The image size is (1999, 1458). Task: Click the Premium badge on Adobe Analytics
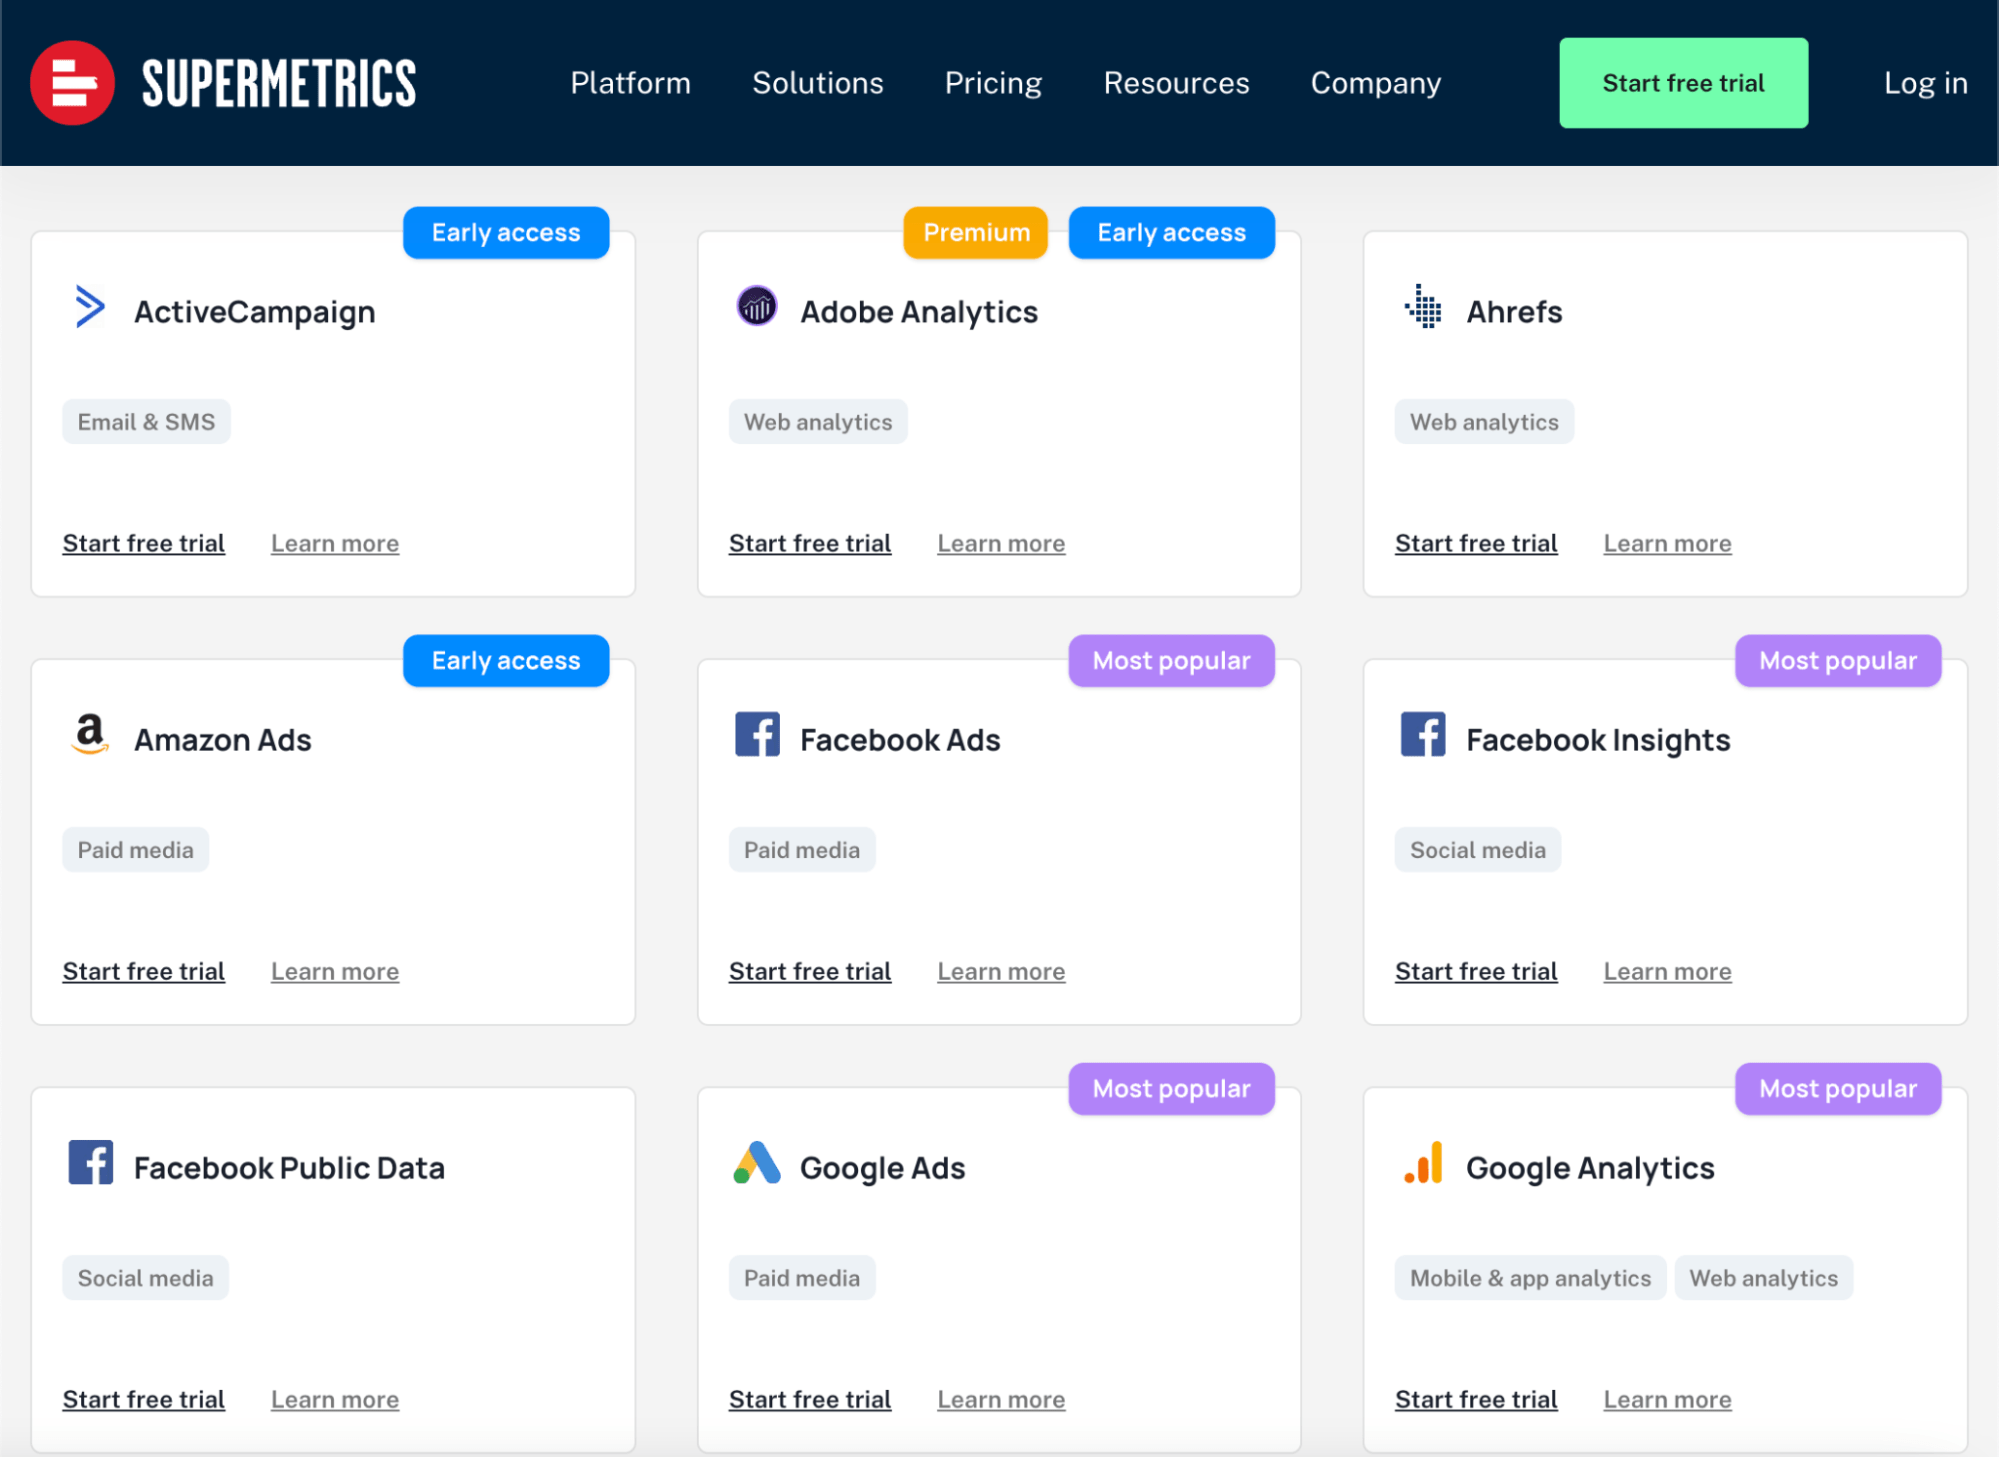coord(975,233)
